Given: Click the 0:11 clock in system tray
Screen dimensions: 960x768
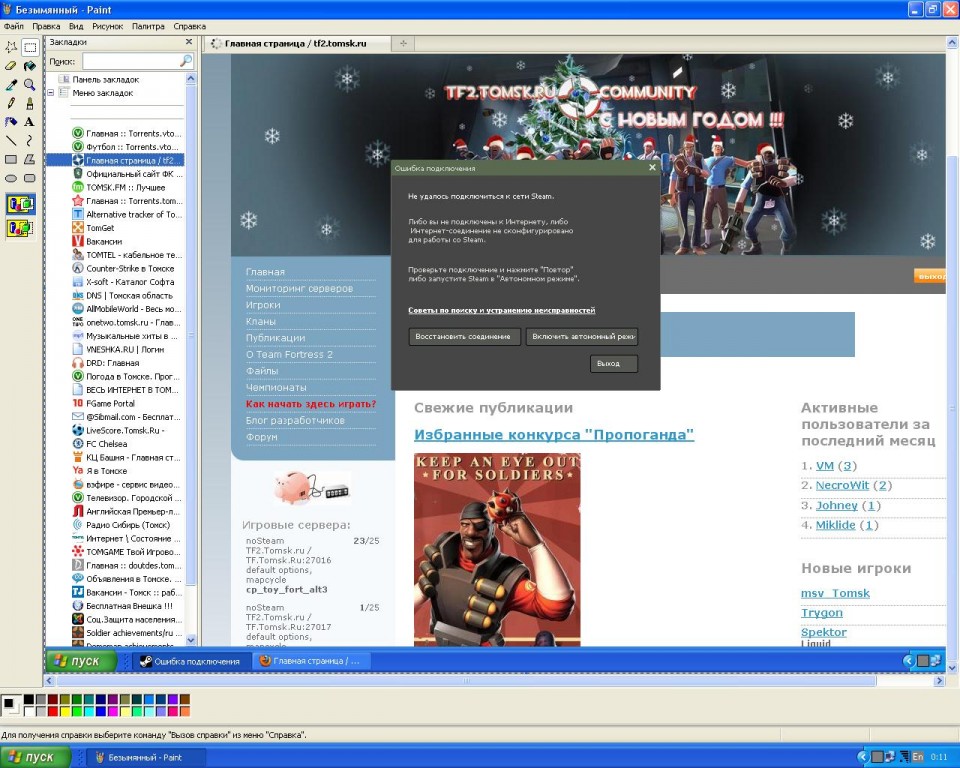Looking at the screenshot, I should click(x=939, y=757).
